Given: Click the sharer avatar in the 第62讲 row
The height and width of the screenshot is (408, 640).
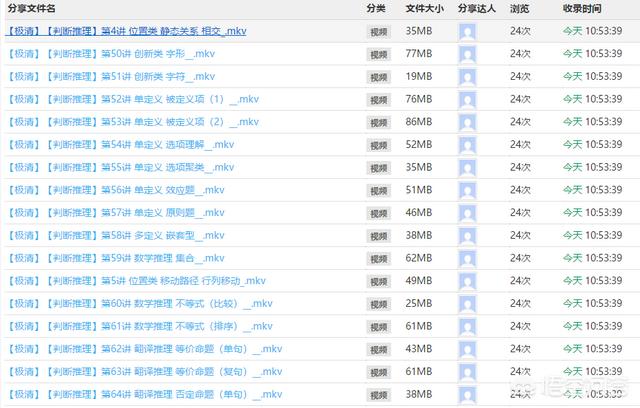Looking at the screenshot, I should 467,350.
